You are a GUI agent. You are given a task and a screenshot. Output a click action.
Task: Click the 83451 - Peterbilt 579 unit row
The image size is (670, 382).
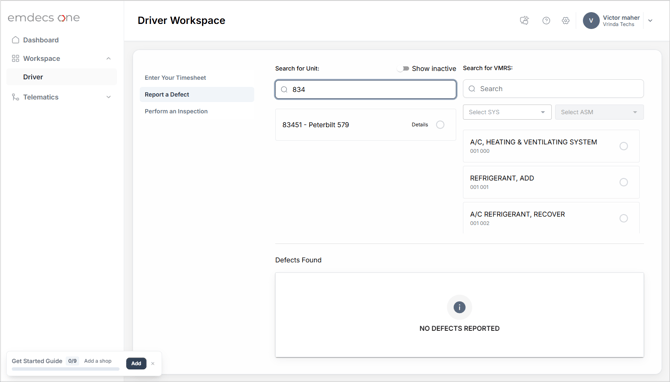[366, 124]
